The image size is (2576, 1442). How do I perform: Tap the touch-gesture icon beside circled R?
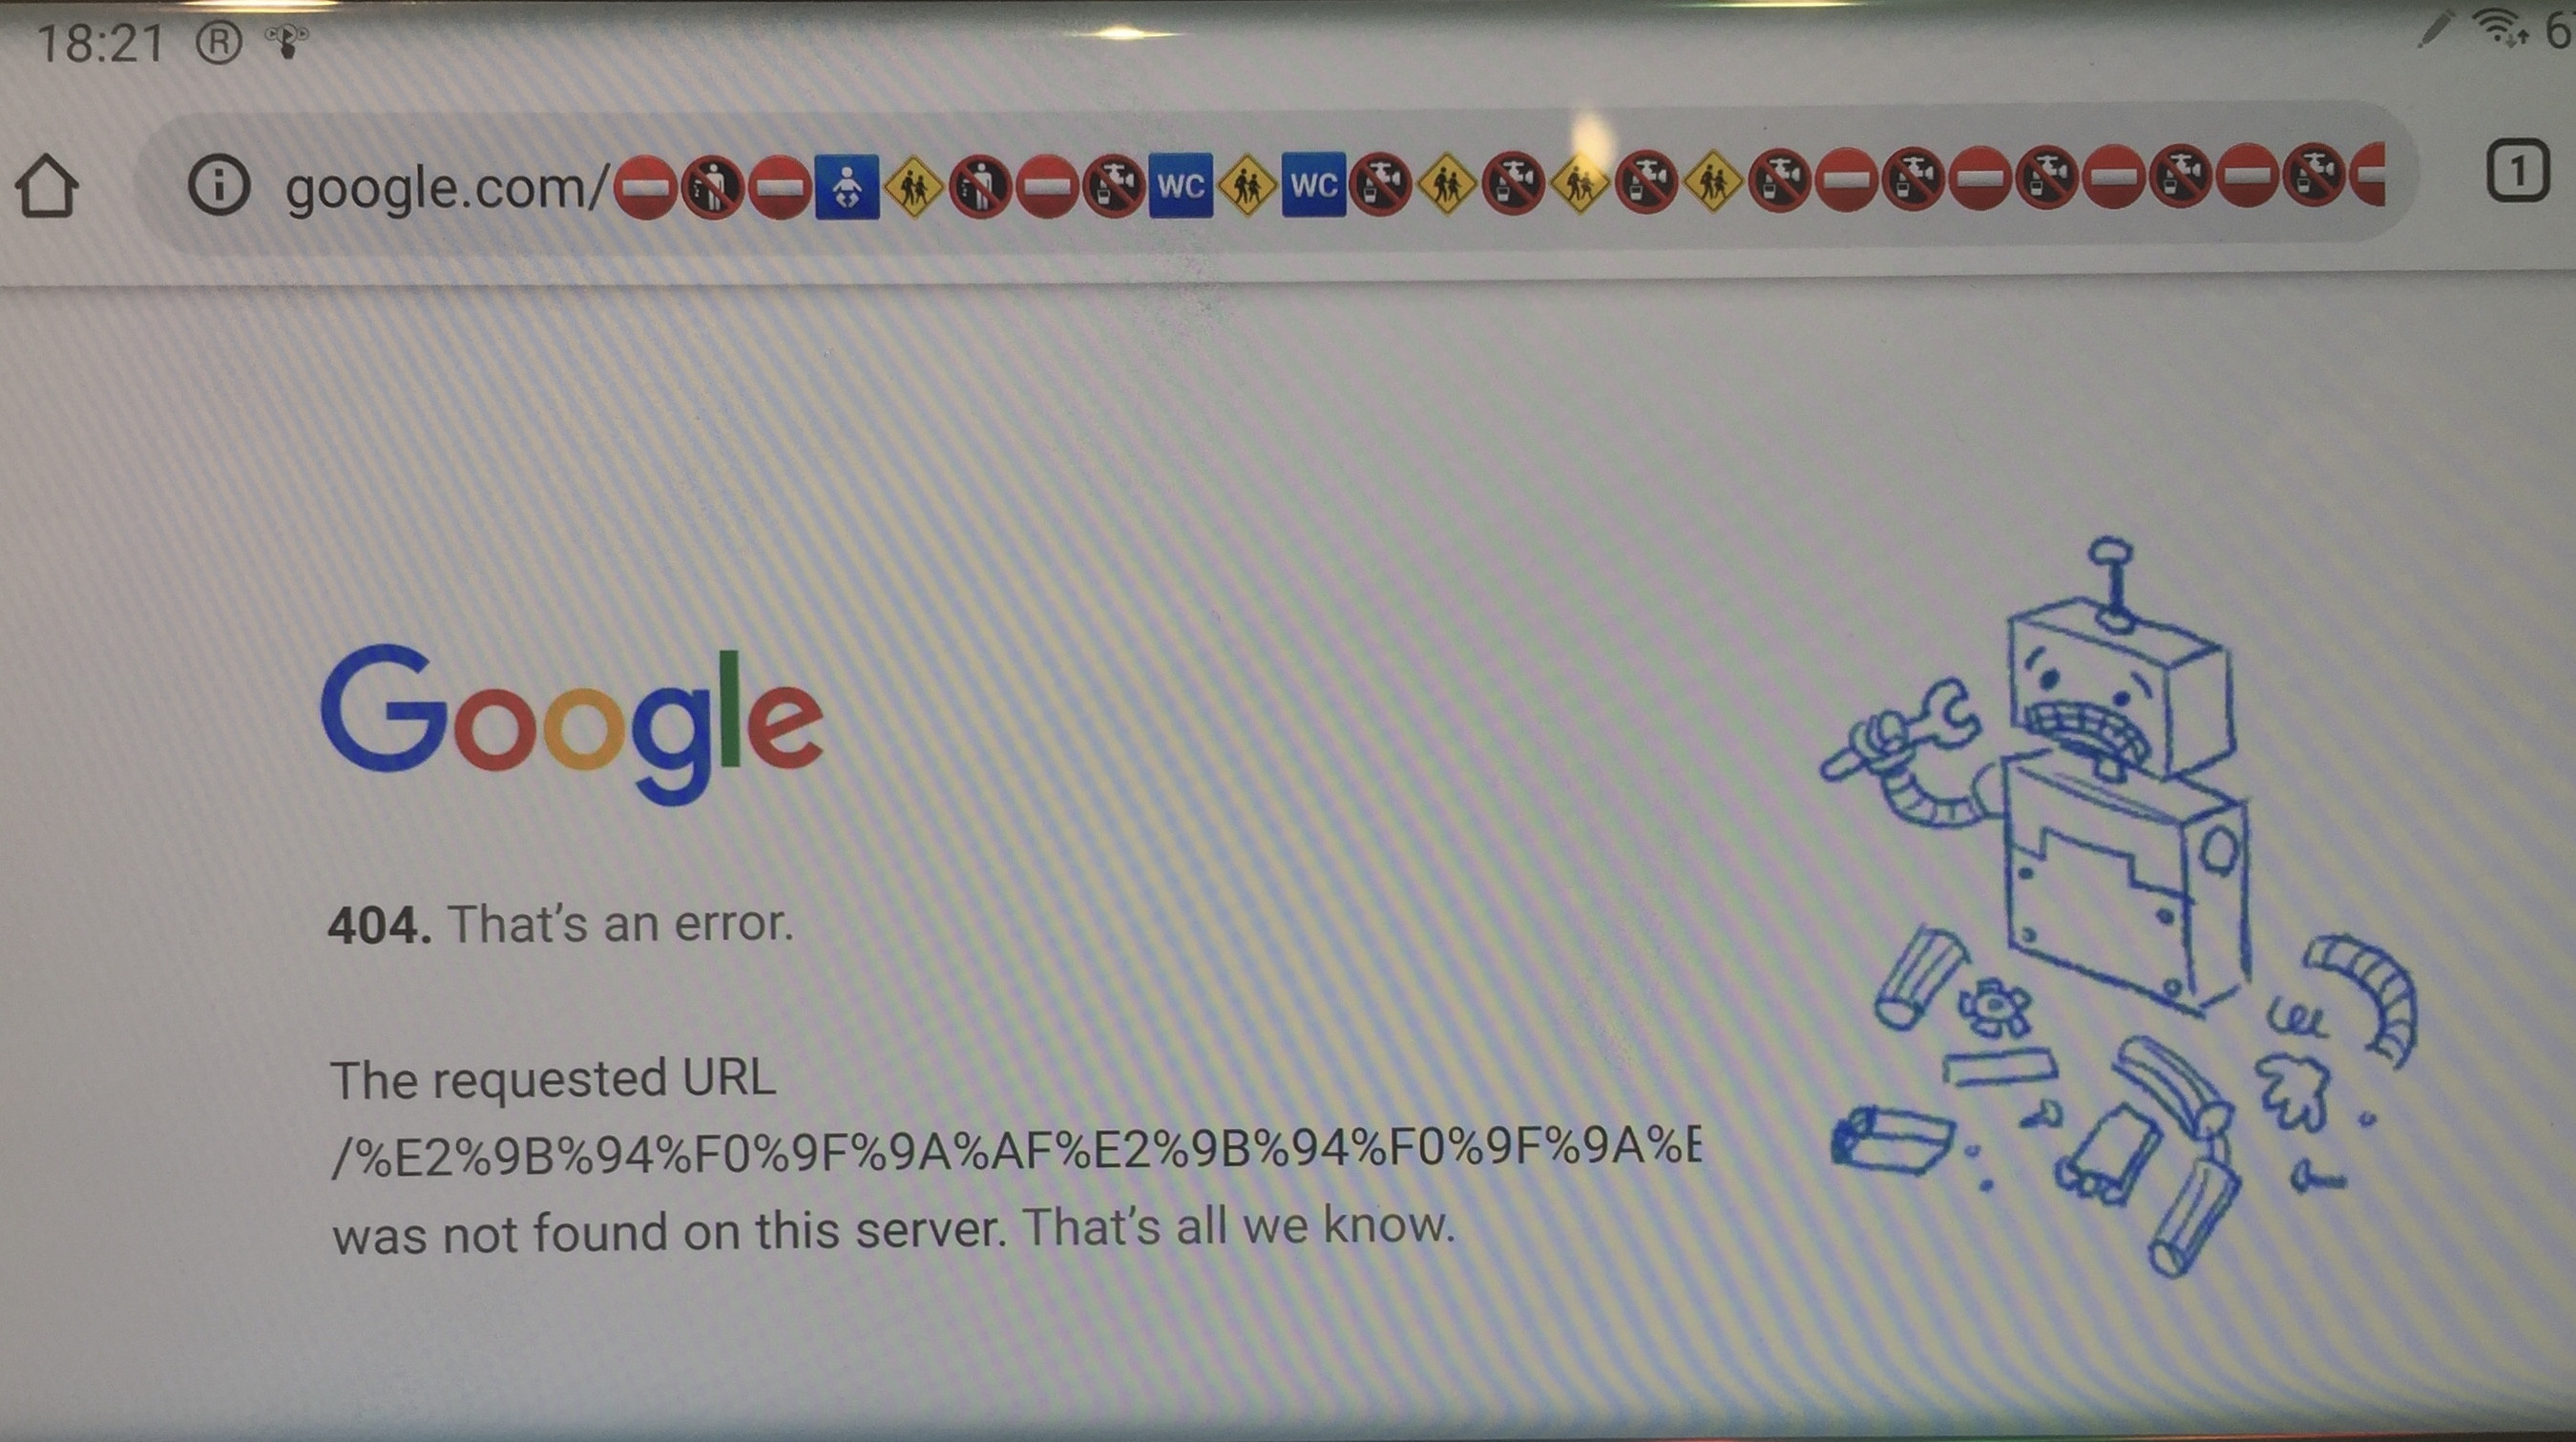(286, 42)
